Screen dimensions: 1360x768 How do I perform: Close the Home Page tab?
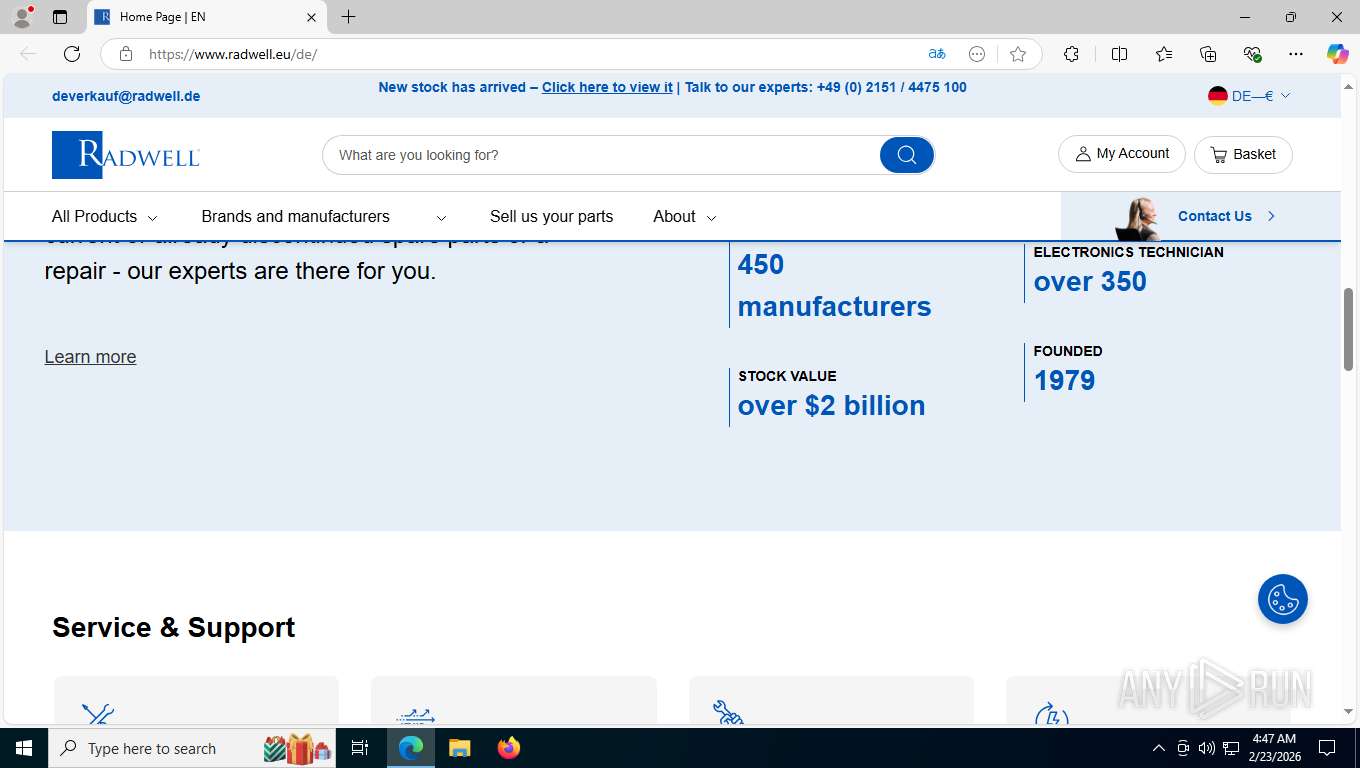point(311,17)
